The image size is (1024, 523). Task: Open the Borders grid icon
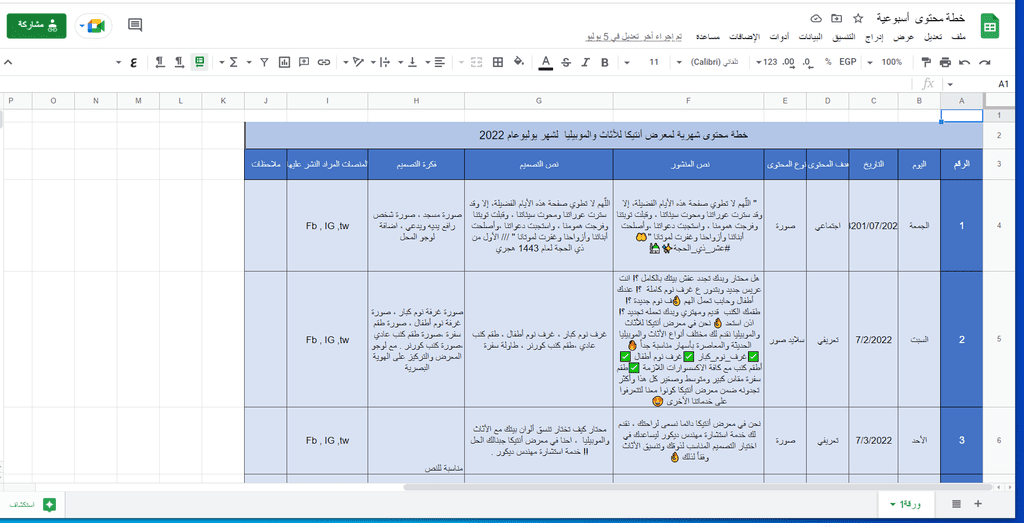tap(498, 63)
